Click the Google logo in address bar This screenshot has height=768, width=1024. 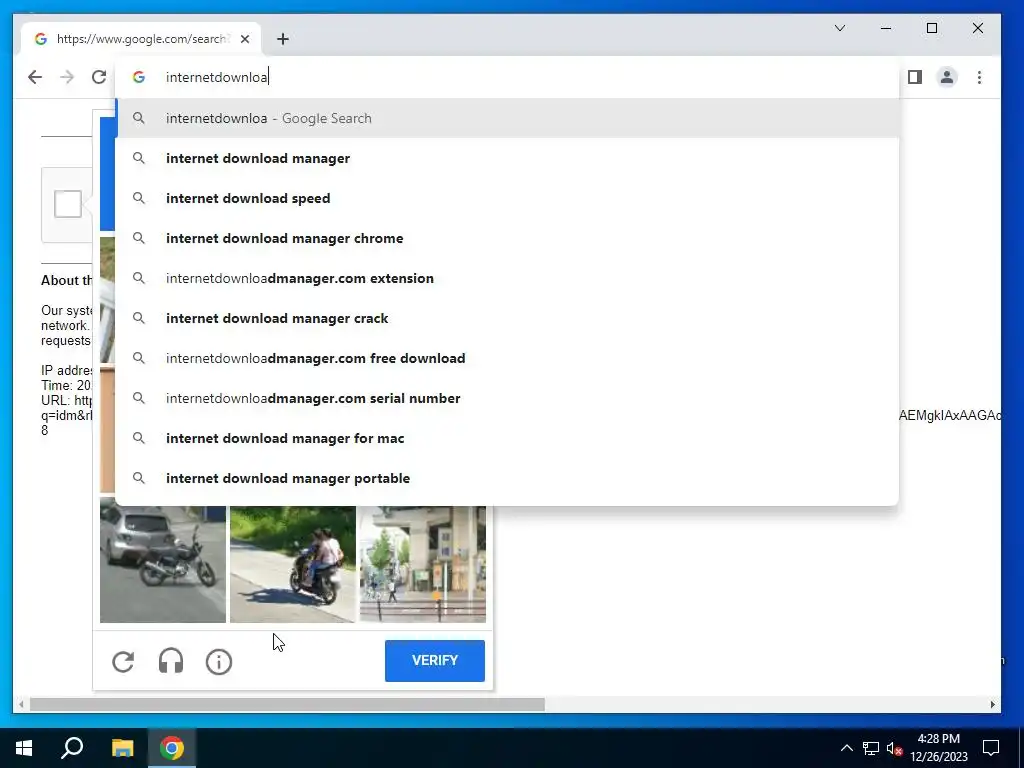138,77
